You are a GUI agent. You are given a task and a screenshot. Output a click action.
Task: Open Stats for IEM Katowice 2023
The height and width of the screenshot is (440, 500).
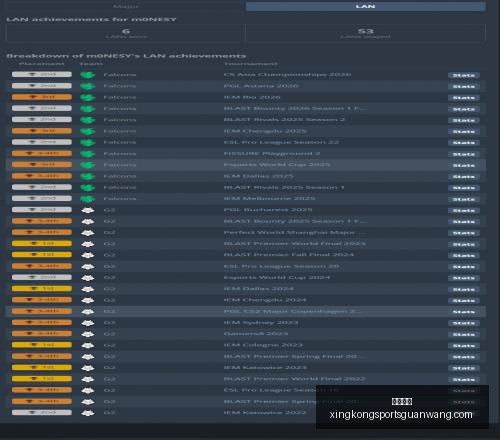coord(464,368)
